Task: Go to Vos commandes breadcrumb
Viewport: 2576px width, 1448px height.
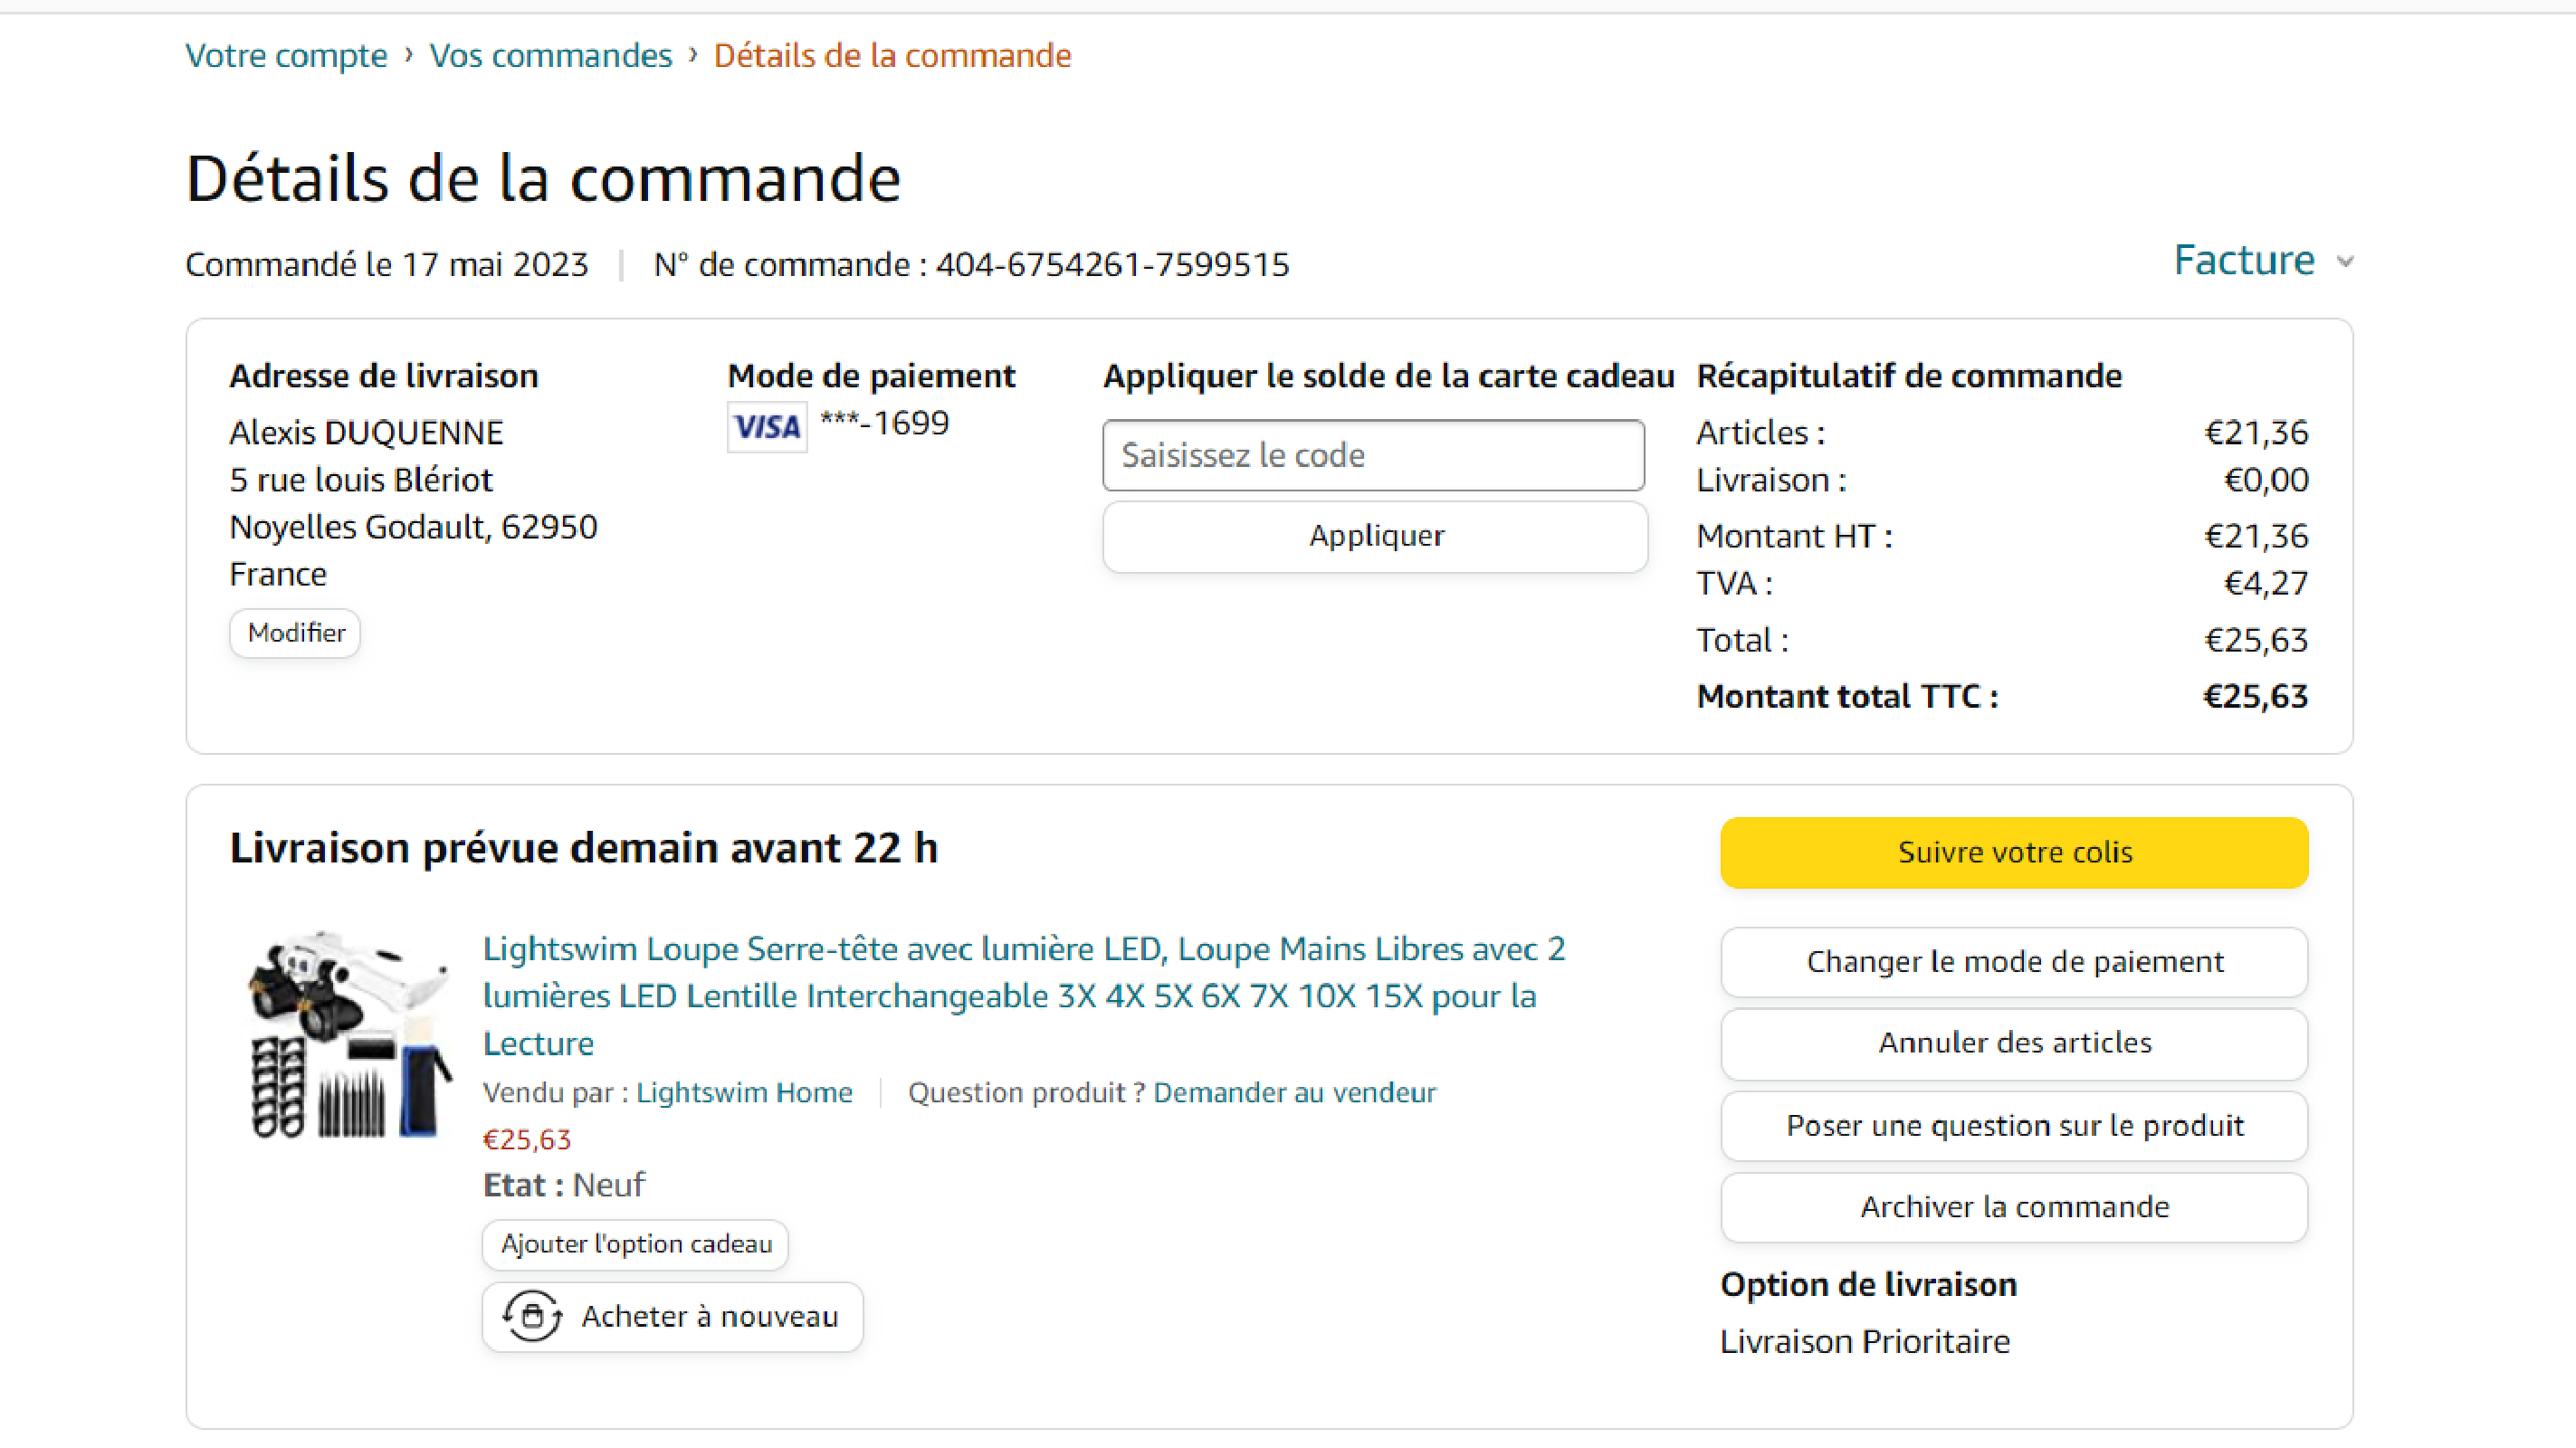Action: tap(550, 55)
